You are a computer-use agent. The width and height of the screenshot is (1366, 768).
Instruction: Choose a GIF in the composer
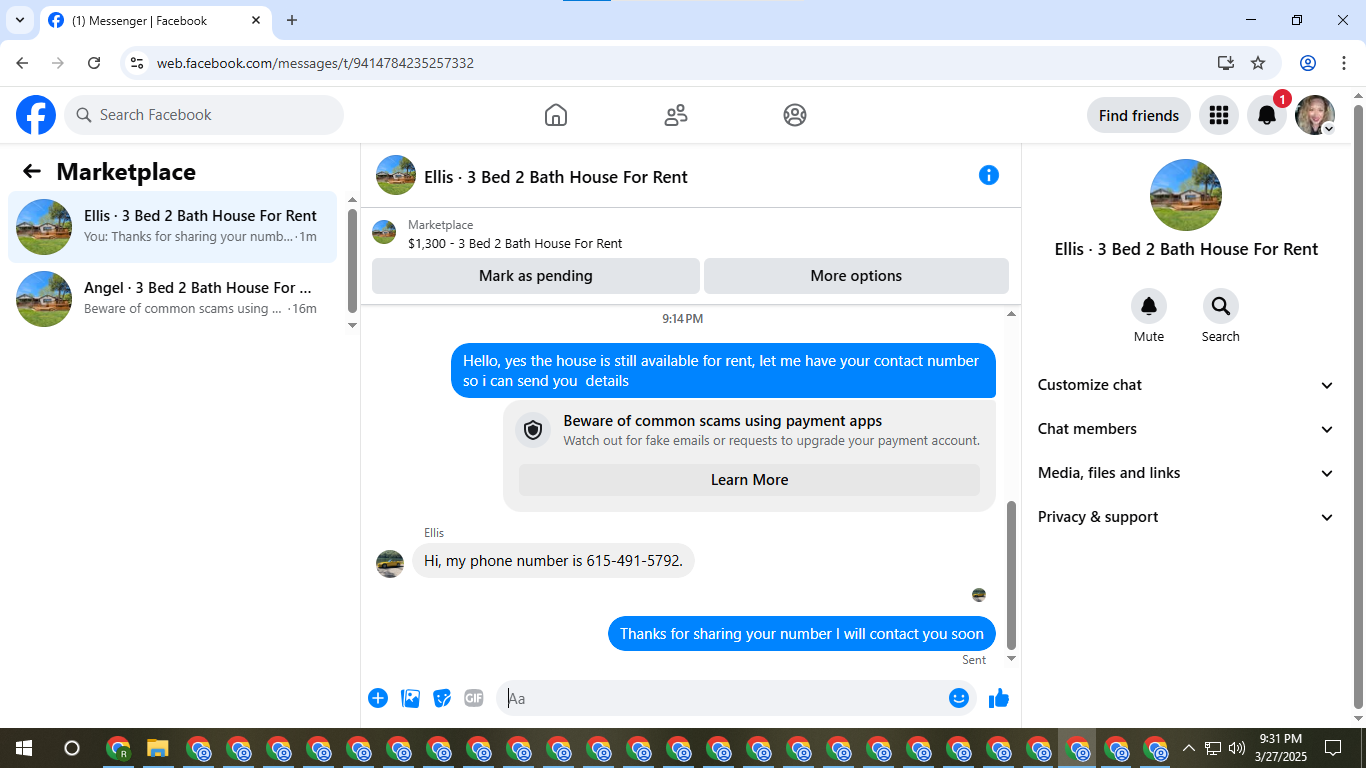(474, 698)
